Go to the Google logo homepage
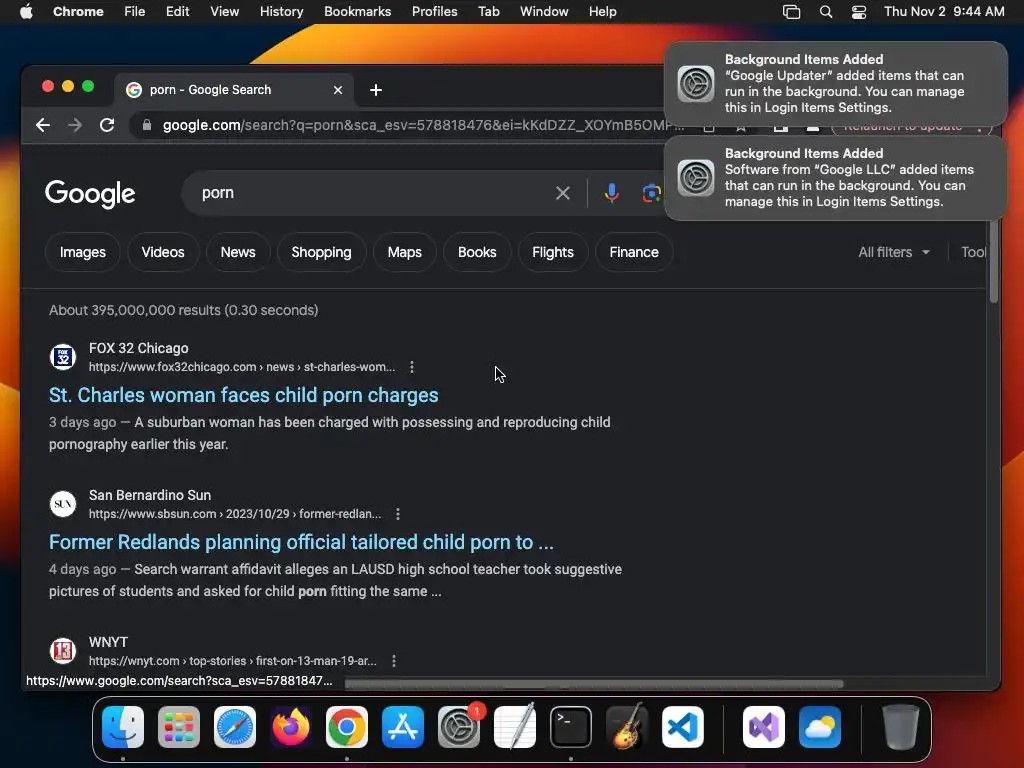Viewport: 1024px width, 768px height. [x=90, y=194]
